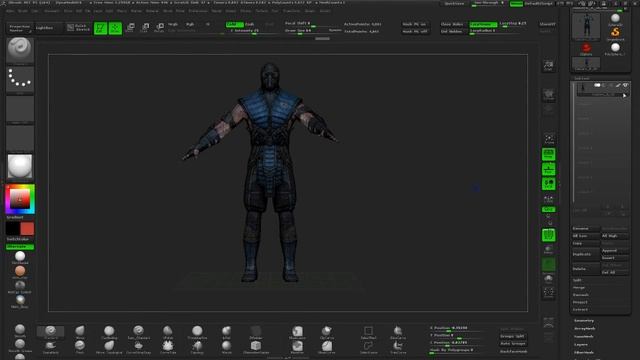Select the SimpleBrush S tool icon
Image resolution: width=640 pixels, height=360 pixels.
(x=615, y=33)
